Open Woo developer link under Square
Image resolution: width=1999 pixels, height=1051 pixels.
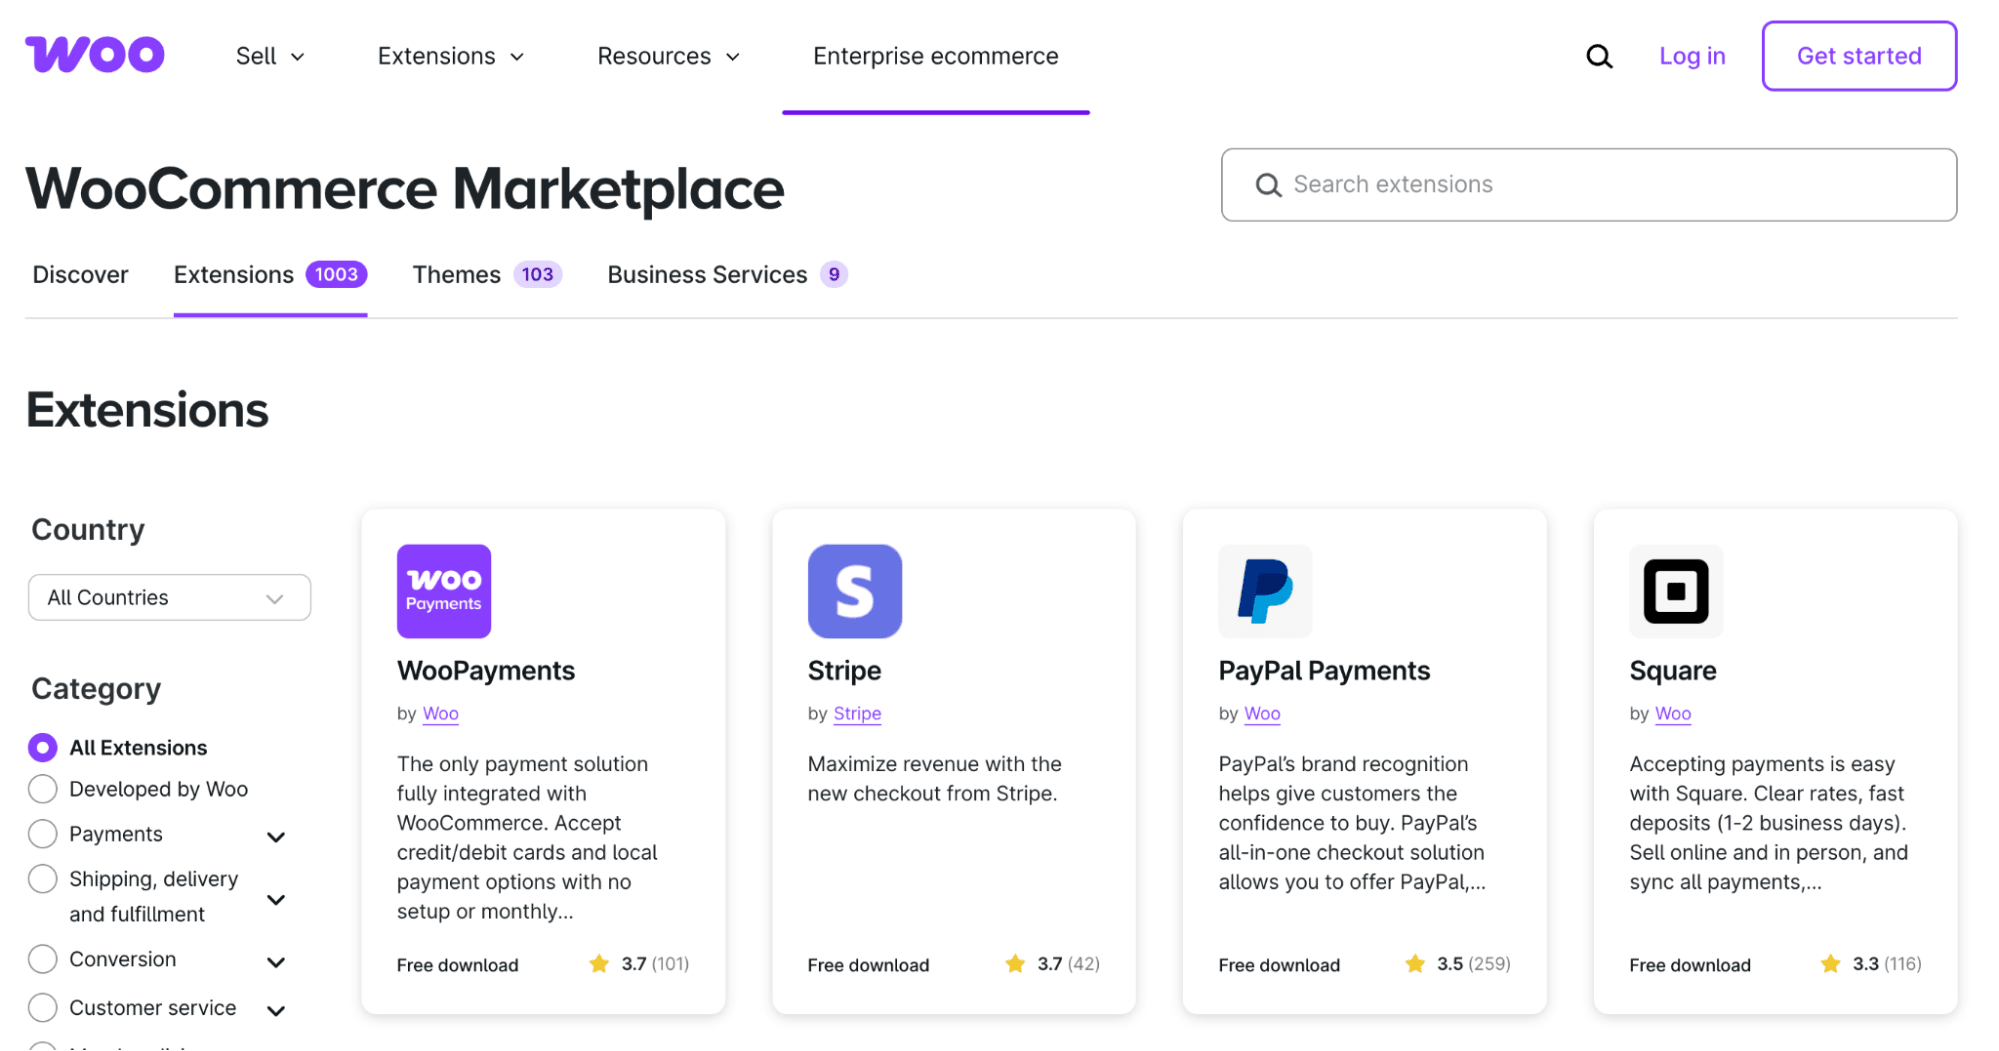1673,713
